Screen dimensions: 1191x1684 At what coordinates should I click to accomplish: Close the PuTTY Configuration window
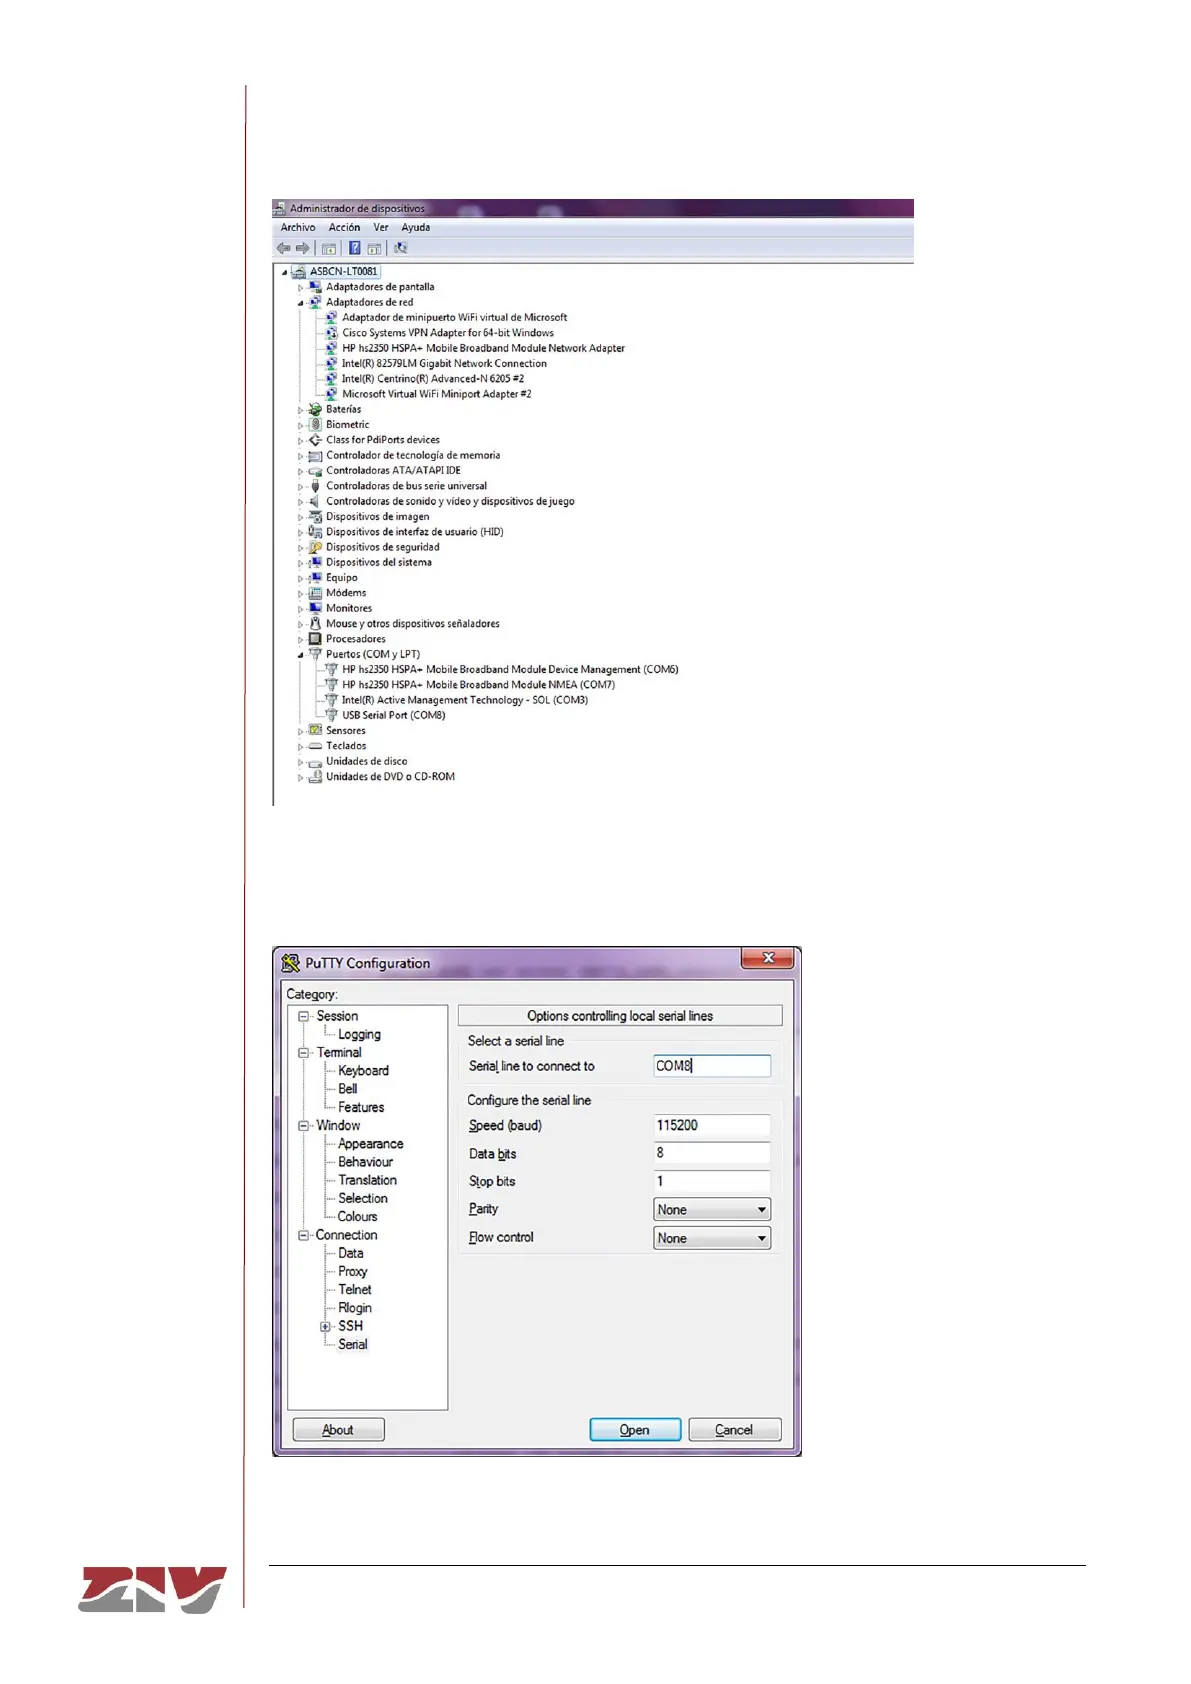pos(767,958)
